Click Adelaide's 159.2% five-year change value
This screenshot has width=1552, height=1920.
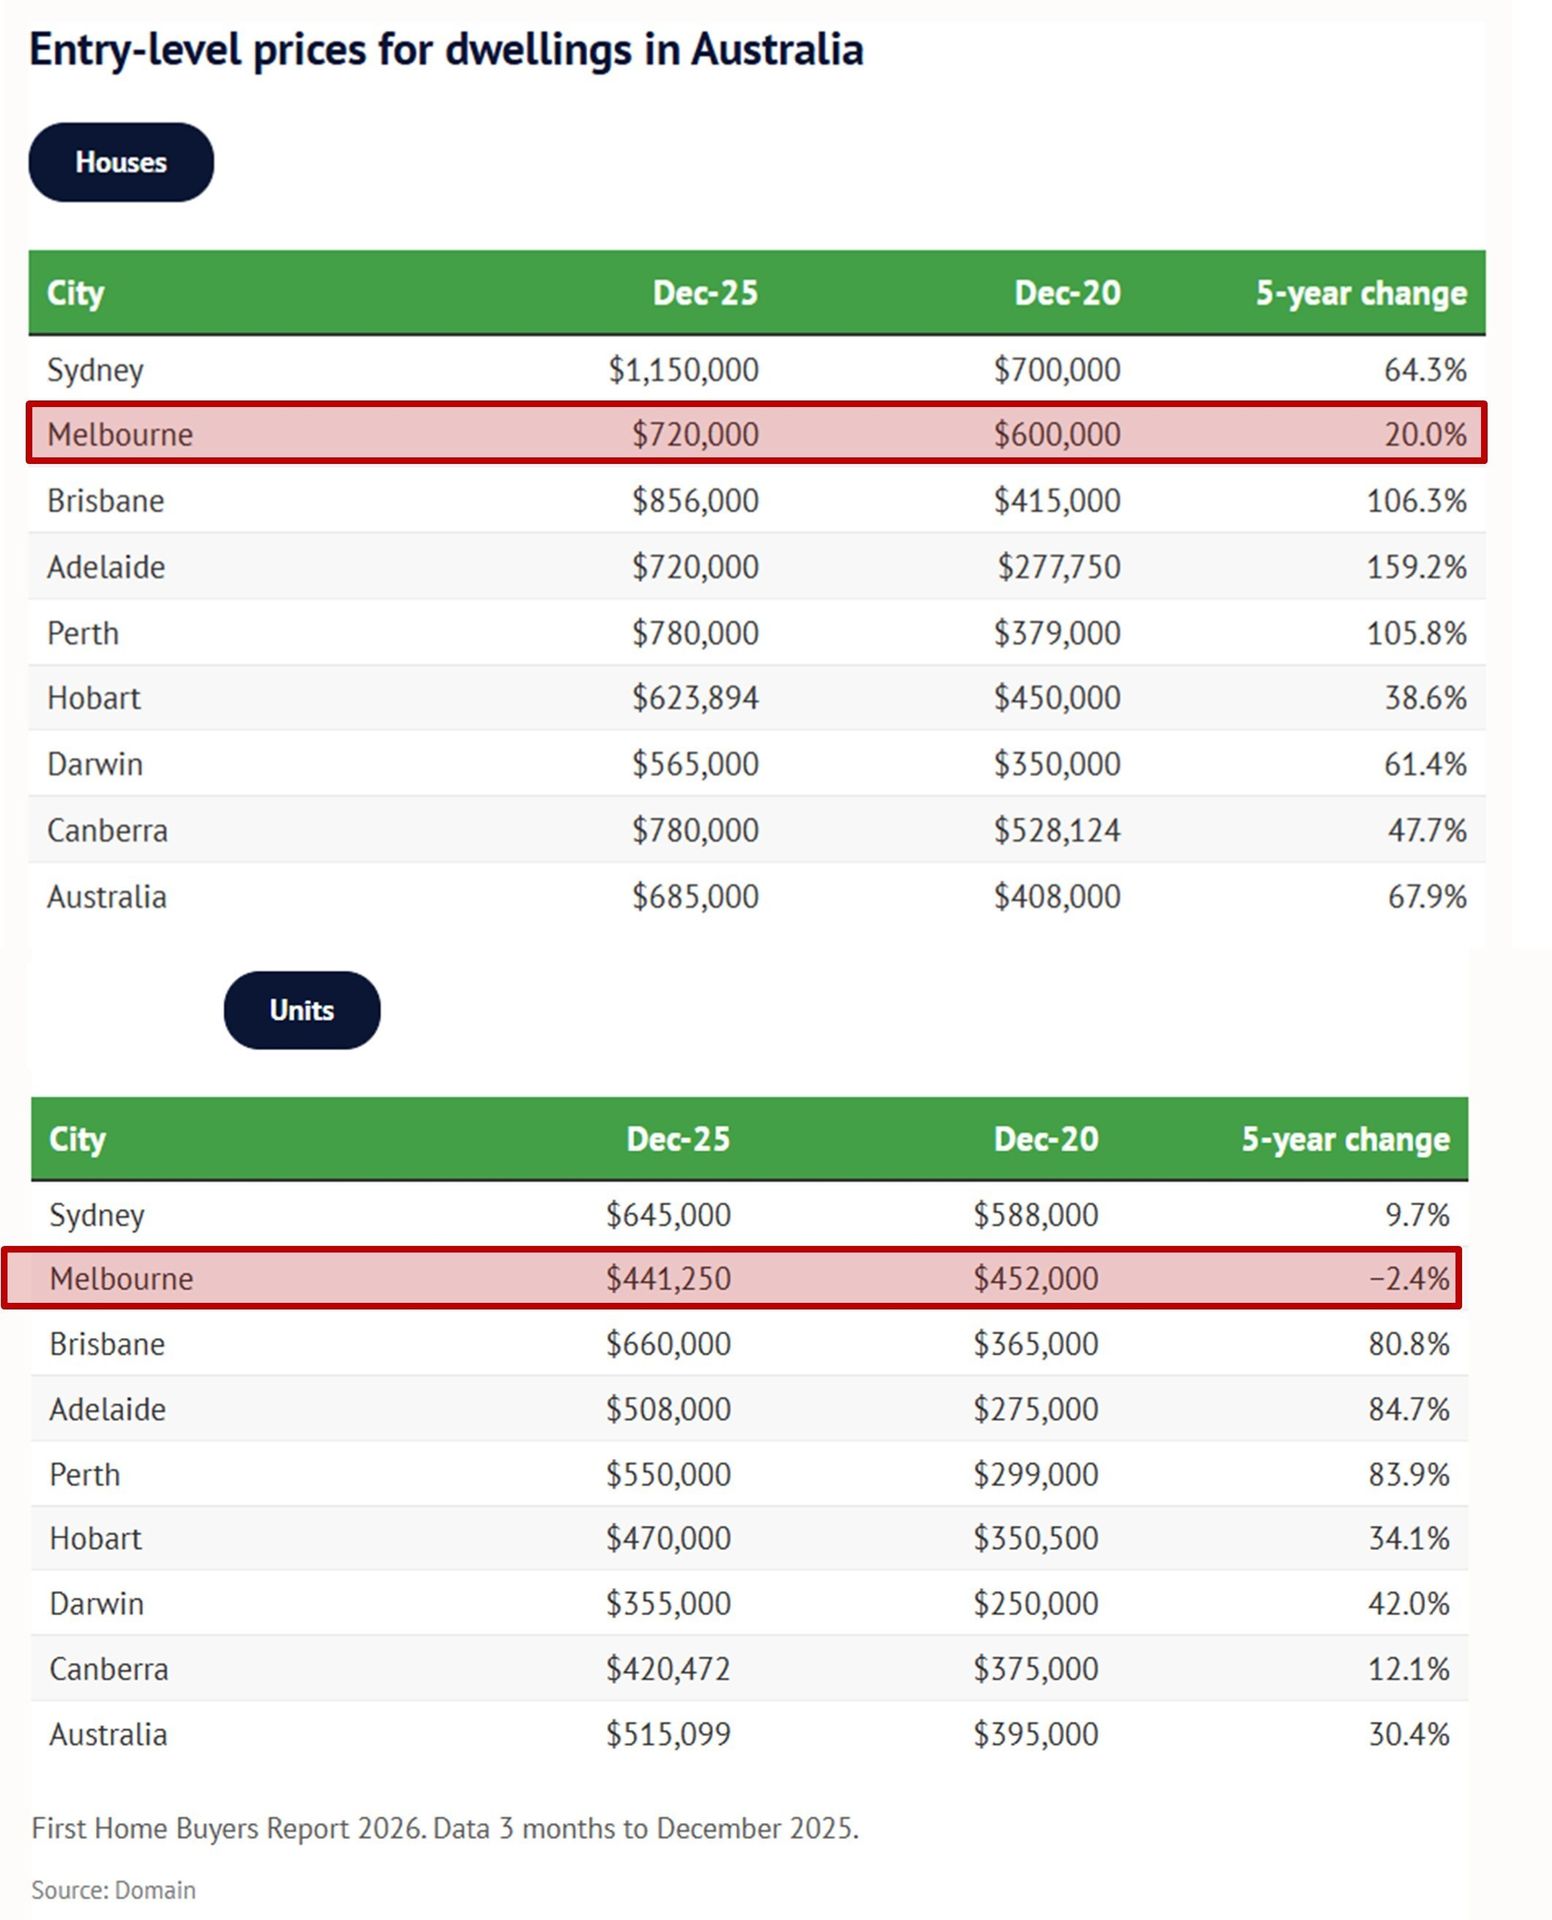point(1416,567)
